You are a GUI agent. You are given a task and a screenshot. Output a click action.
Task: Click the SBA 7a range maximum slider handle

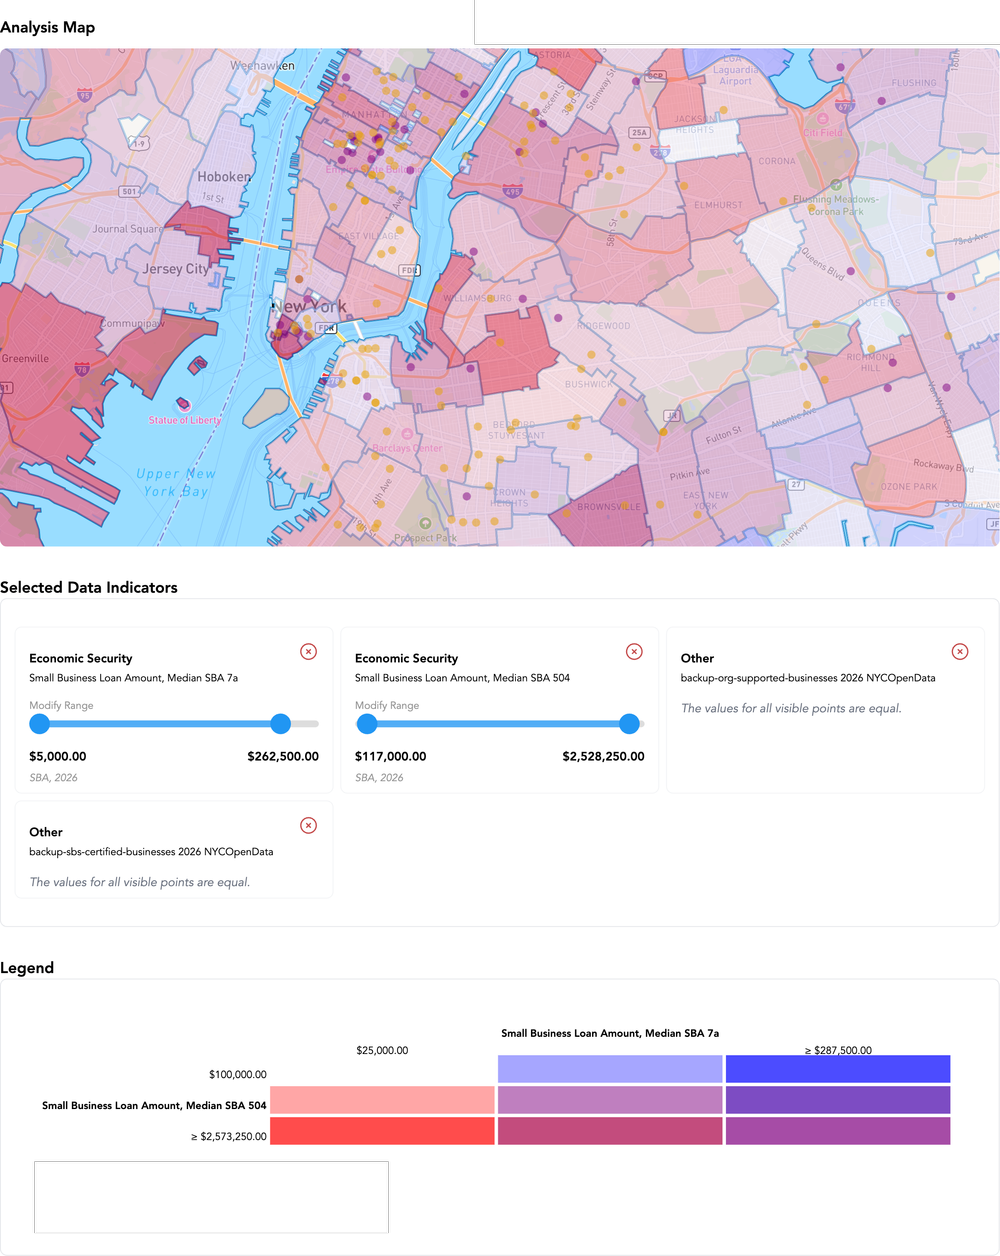[x=281, y=724]
